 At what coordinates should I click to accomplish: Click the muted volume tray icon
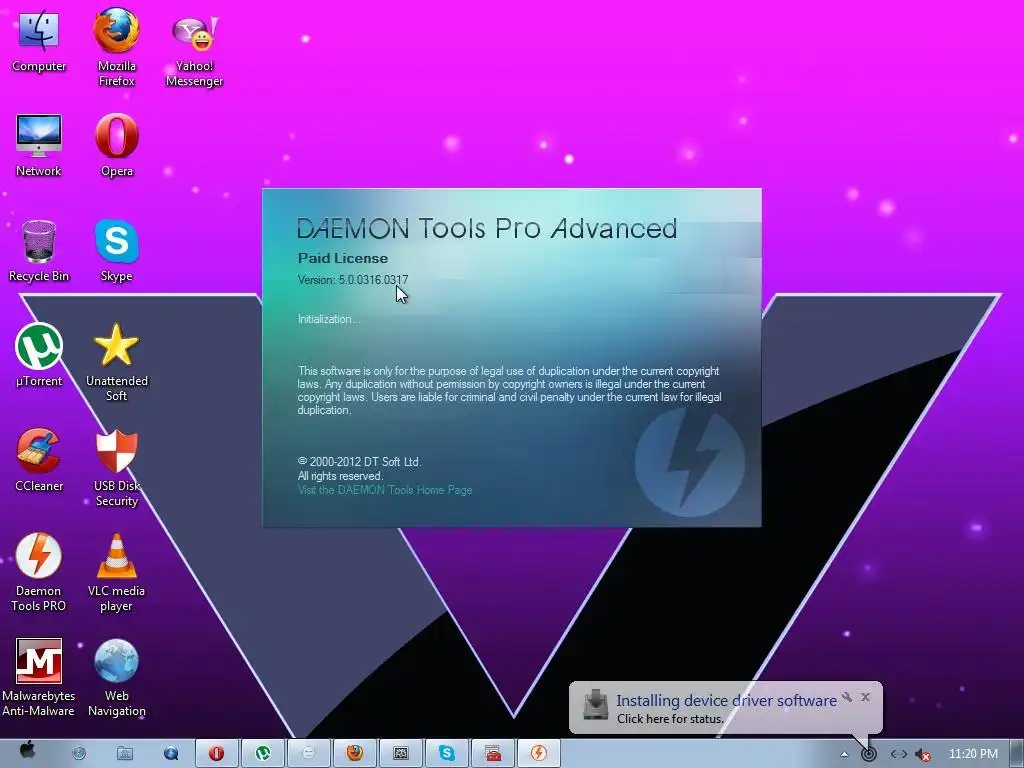pyautogui.click(x=922, y=755)
